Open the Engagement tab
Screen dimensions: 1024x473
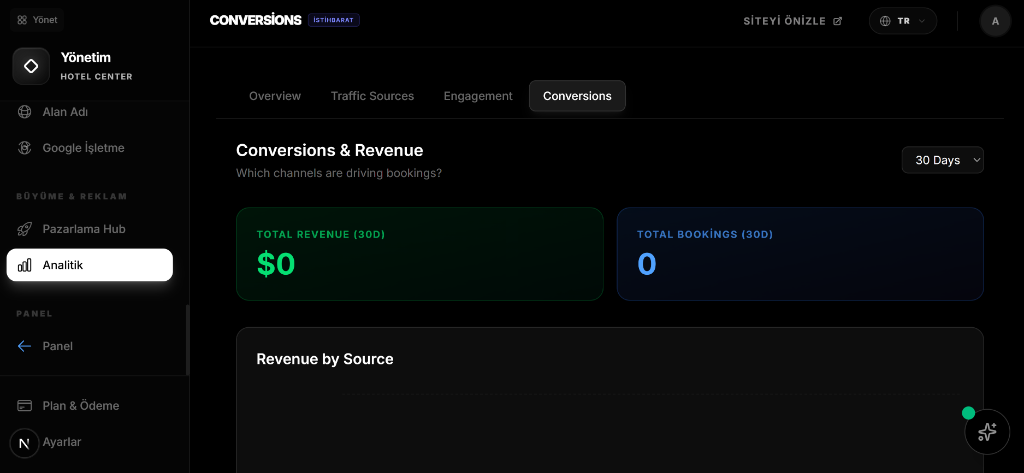click(478, 96)
